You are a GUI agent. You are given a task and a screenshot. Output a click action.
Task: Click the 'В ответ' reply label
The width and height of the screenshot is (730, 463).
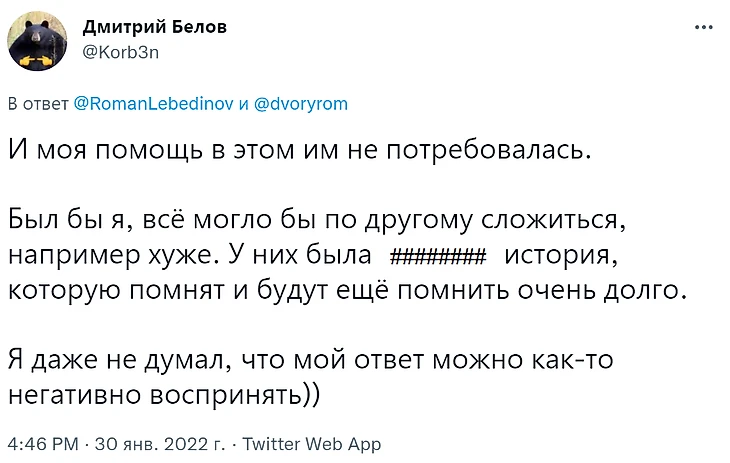(x=38, y=104)
